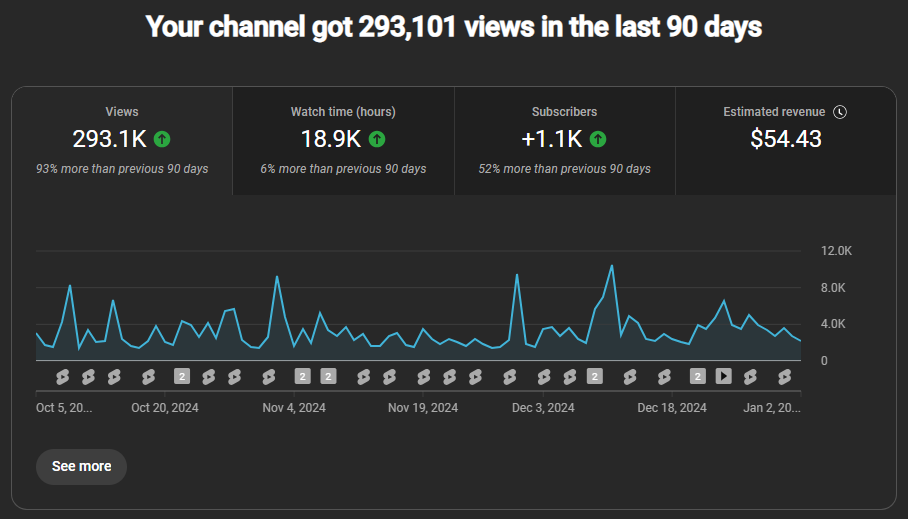
Task: Click the last Shorts marker above Jan 2
Action: tap(785, 376)
